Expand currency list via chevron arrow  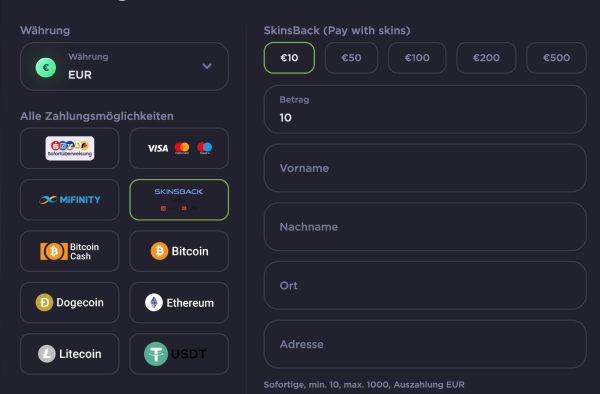click(207, 66)
